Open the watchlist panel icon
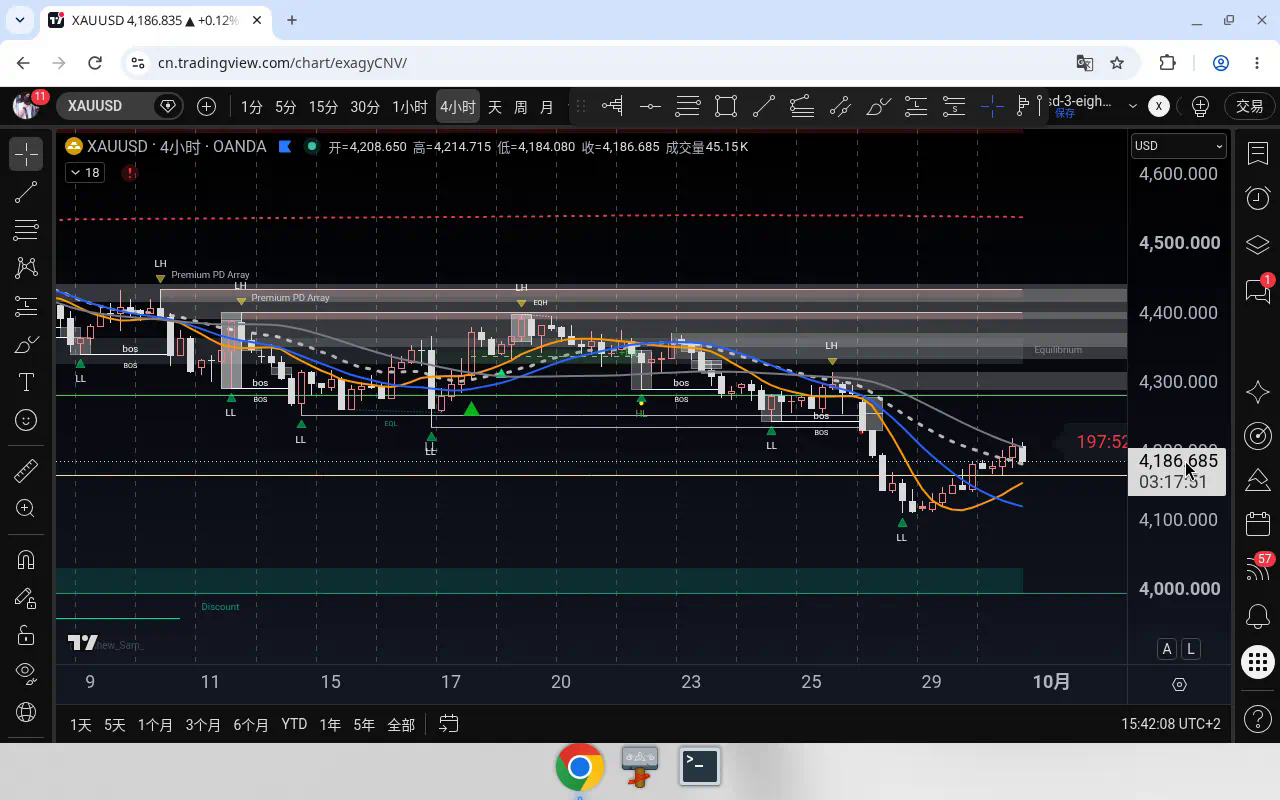Screen dimensions: 1280x800 point(1258,153)
